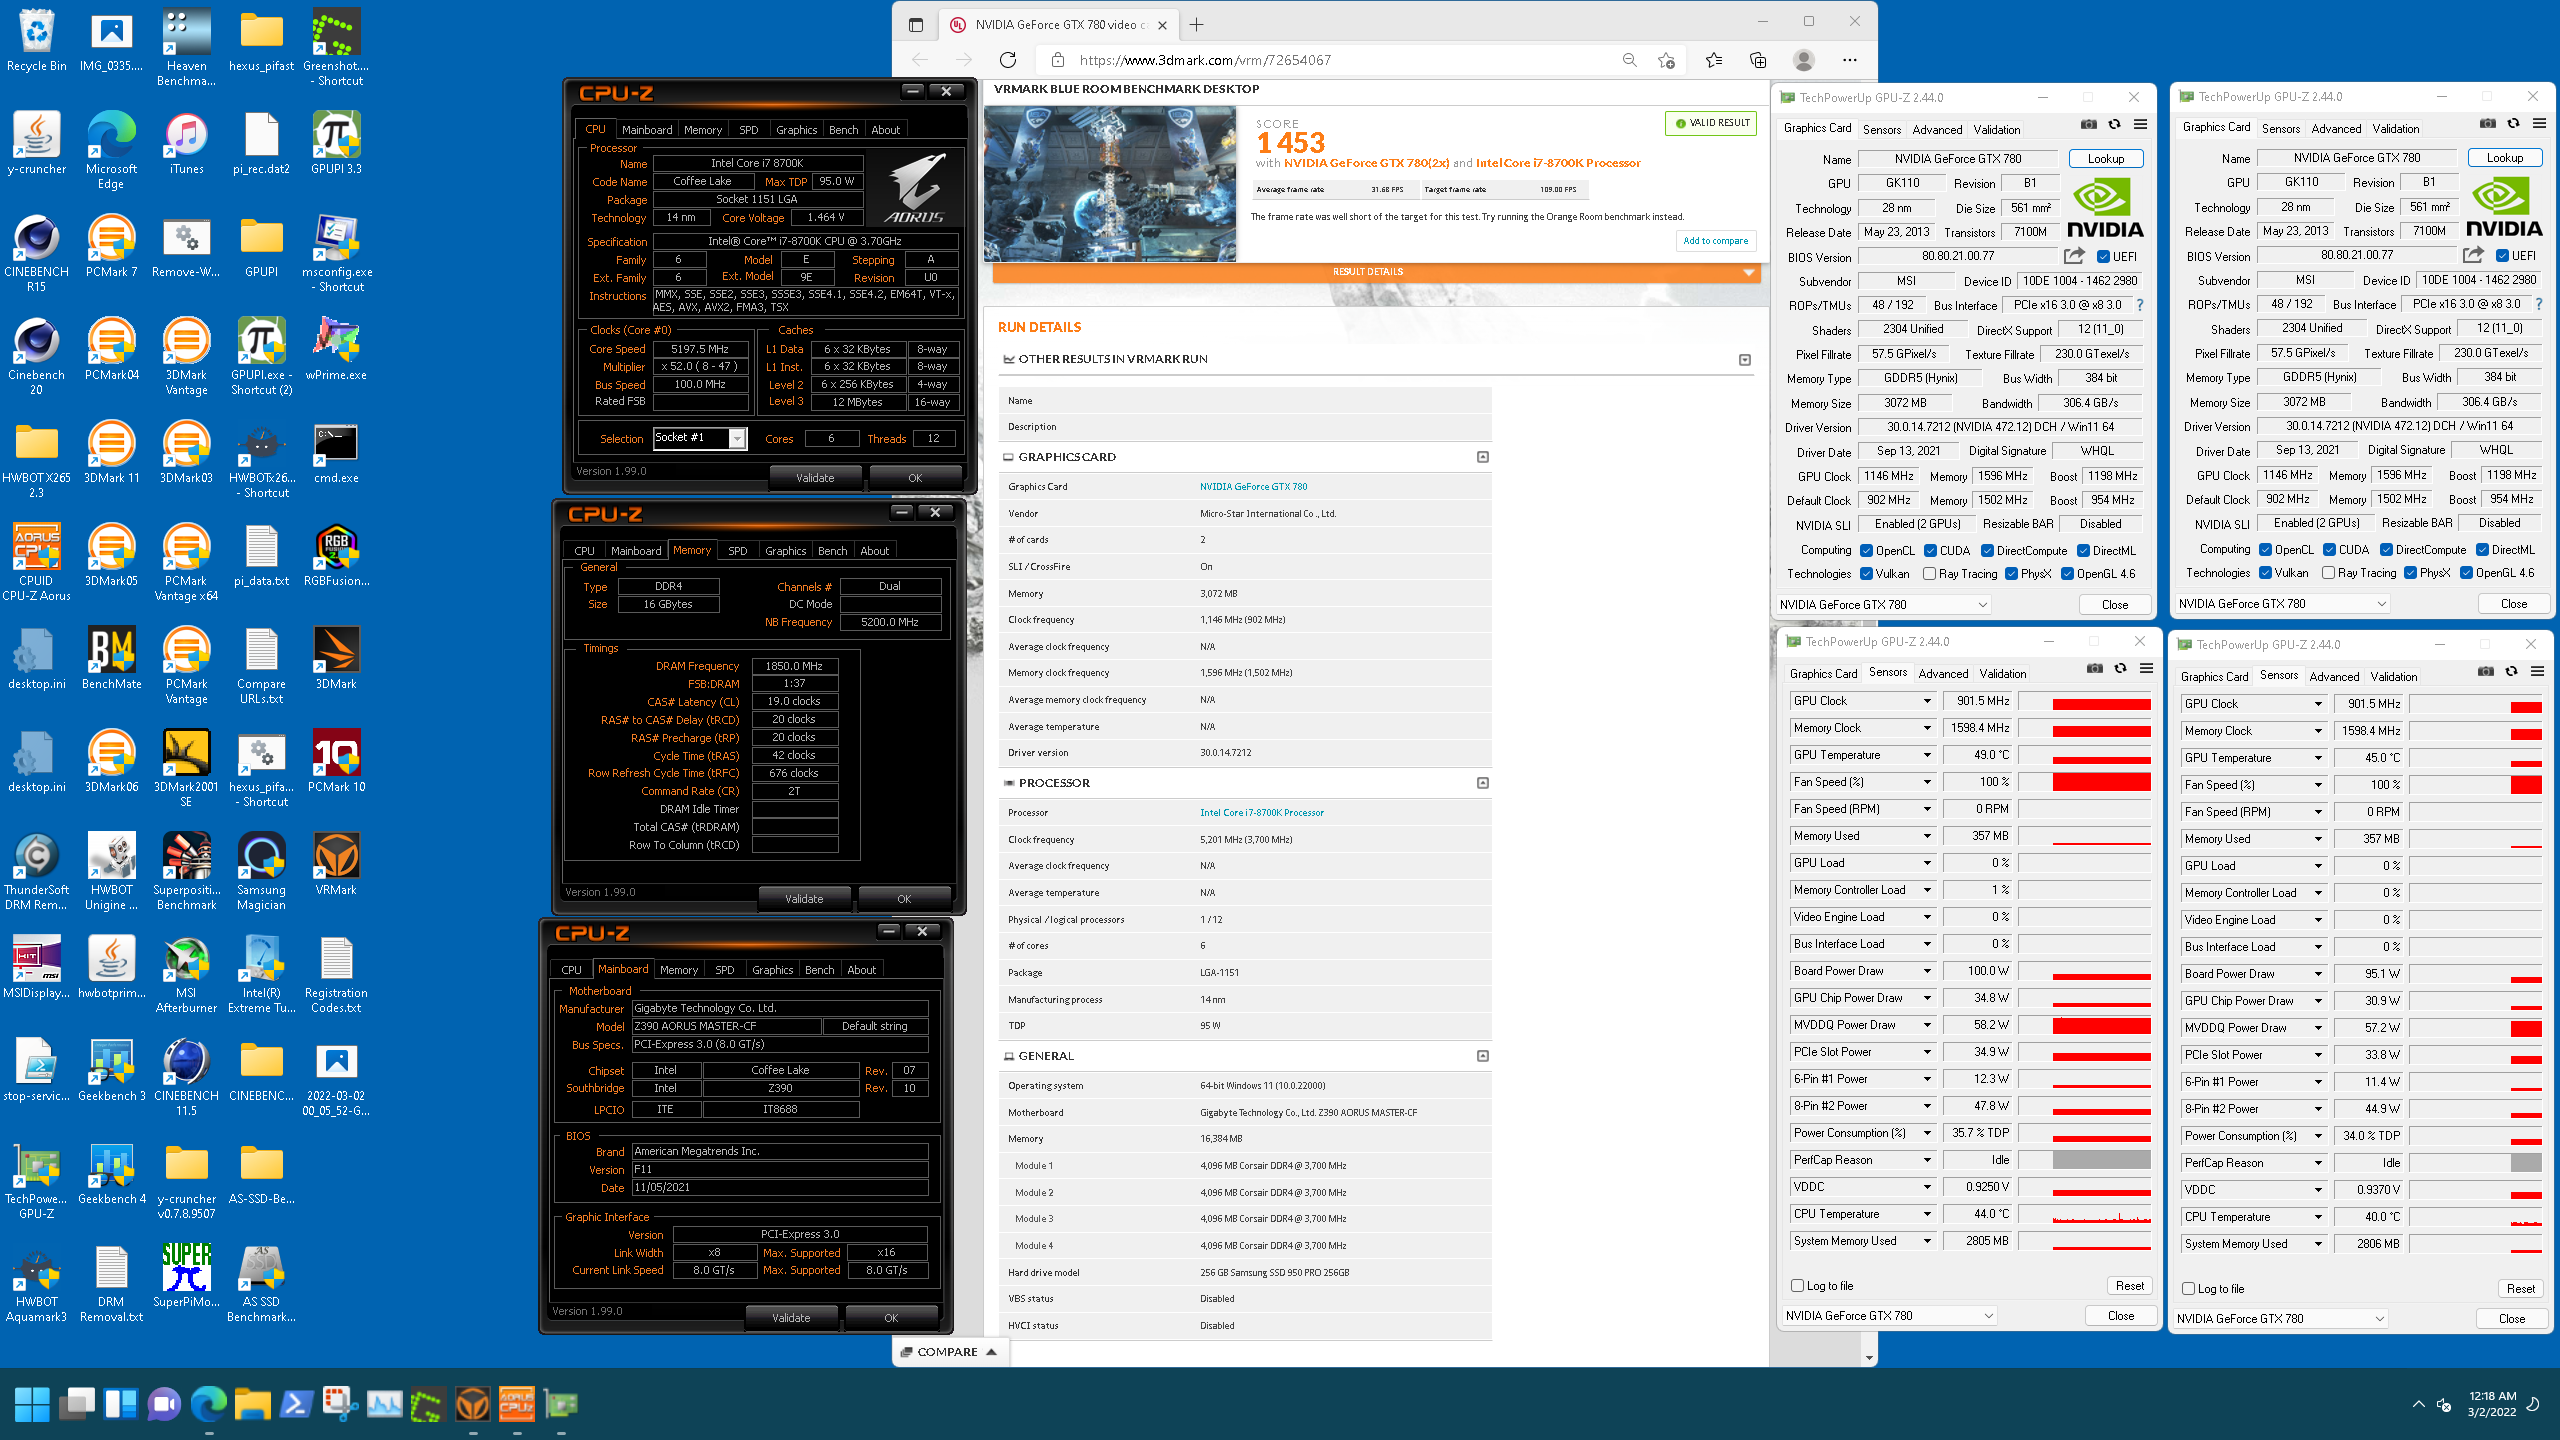Open Geekbench 4 desktop shortcut
The height and width of the screenshot is (1440, 2560).
pyautogui.click(x=111, y=1173)
